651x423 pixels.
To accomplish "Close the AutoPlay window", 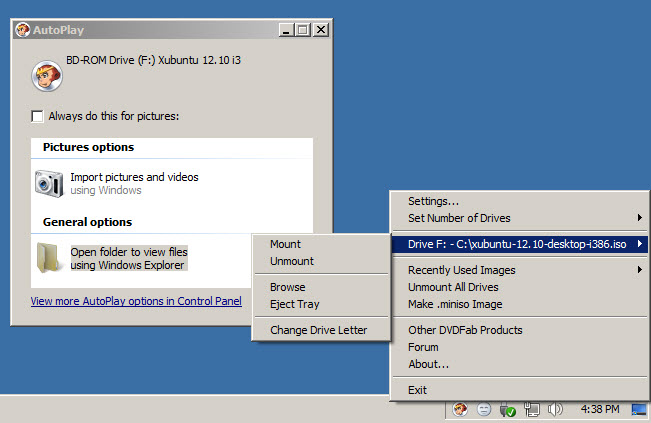I will click(321, 30).
